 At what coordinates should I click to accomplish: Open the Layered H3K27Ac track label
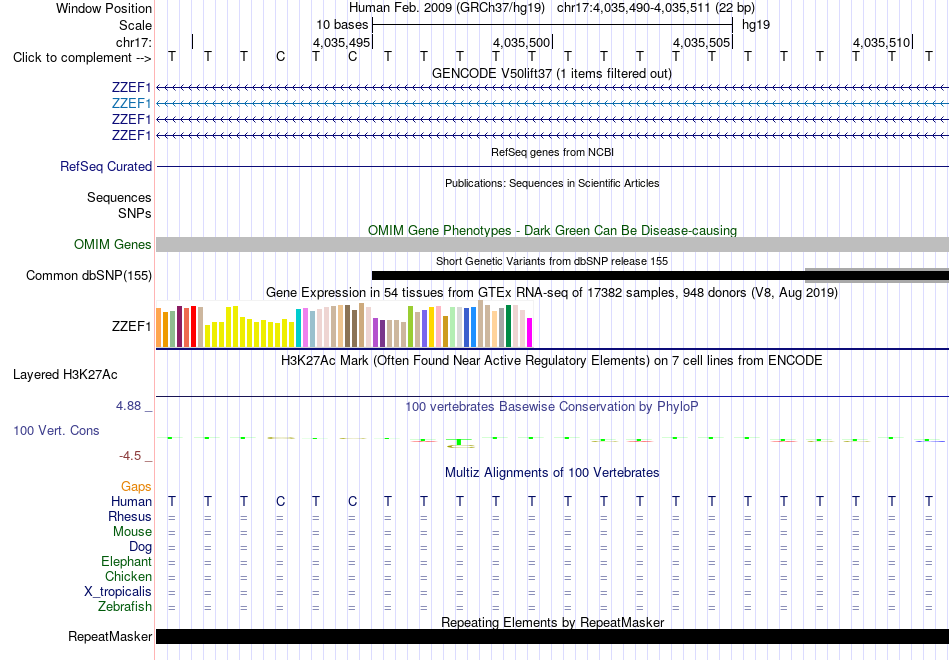65,375
